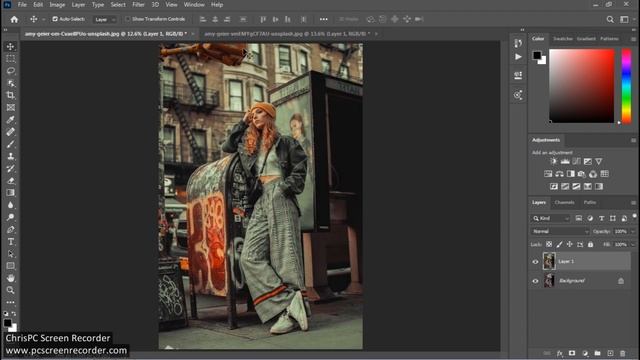
Task: Select the Crop tool
Action: point(11,95)
